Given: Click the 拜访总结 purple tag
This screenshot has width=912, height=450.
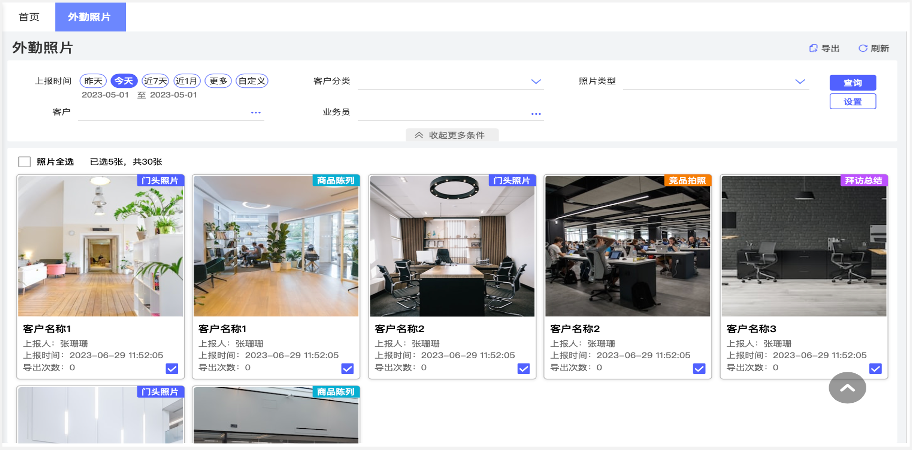Looking at the screenshot, I should (x=864, y=180).
